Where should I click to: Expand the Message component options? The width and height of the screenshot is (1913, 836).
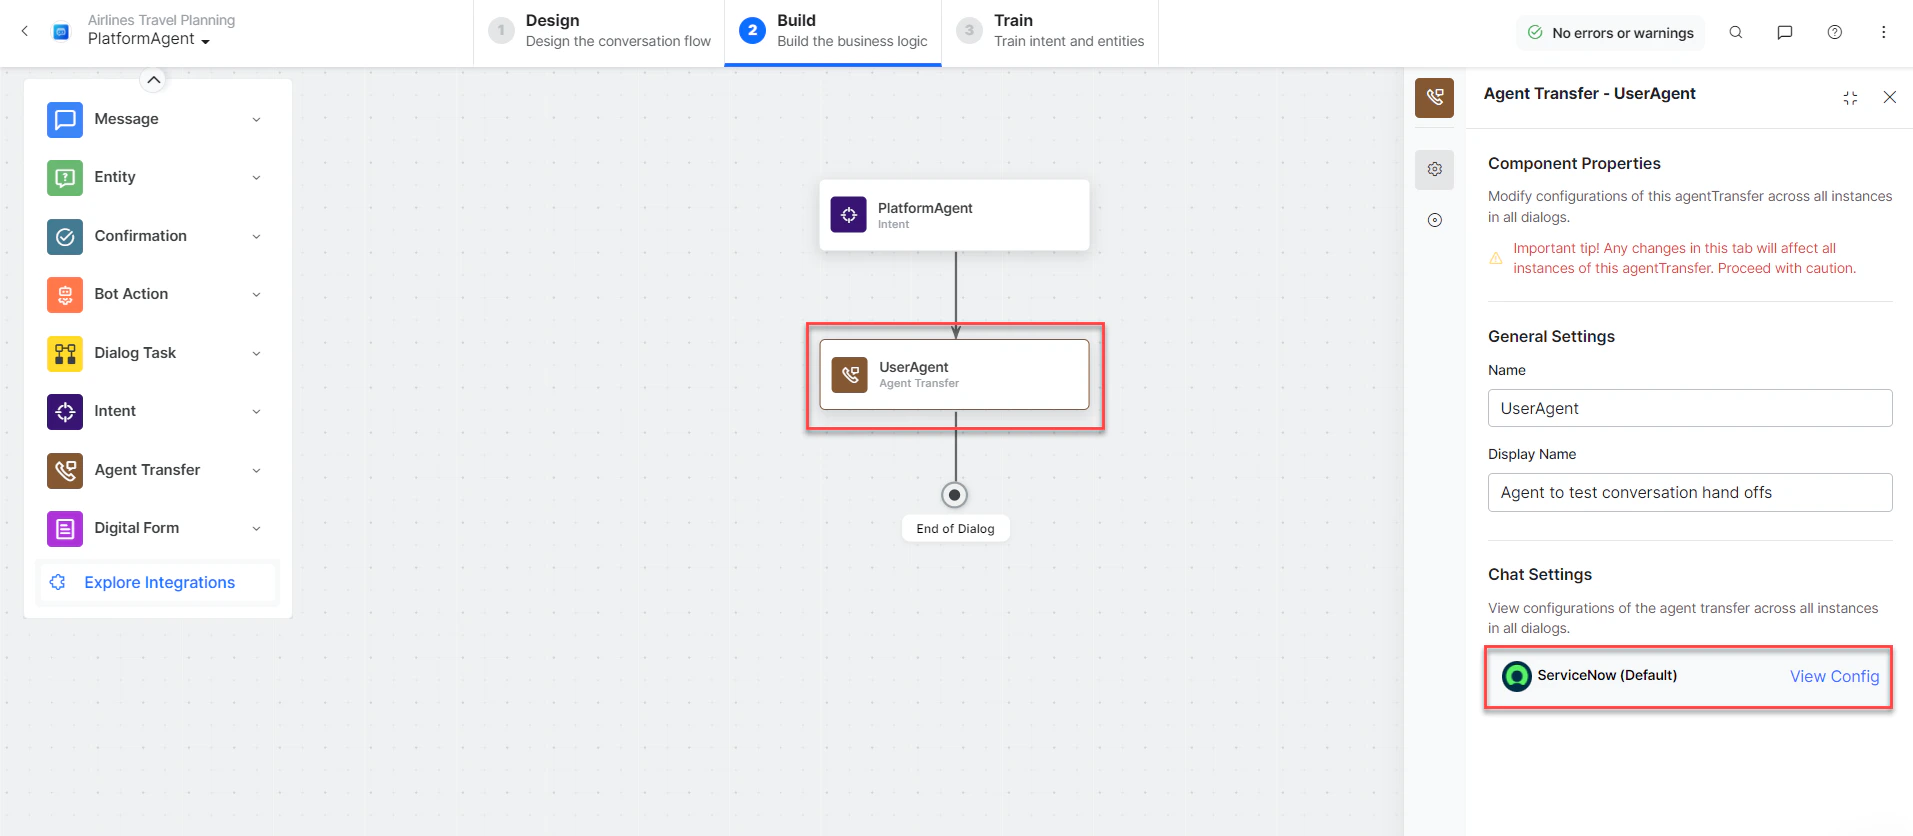(256, 119)
